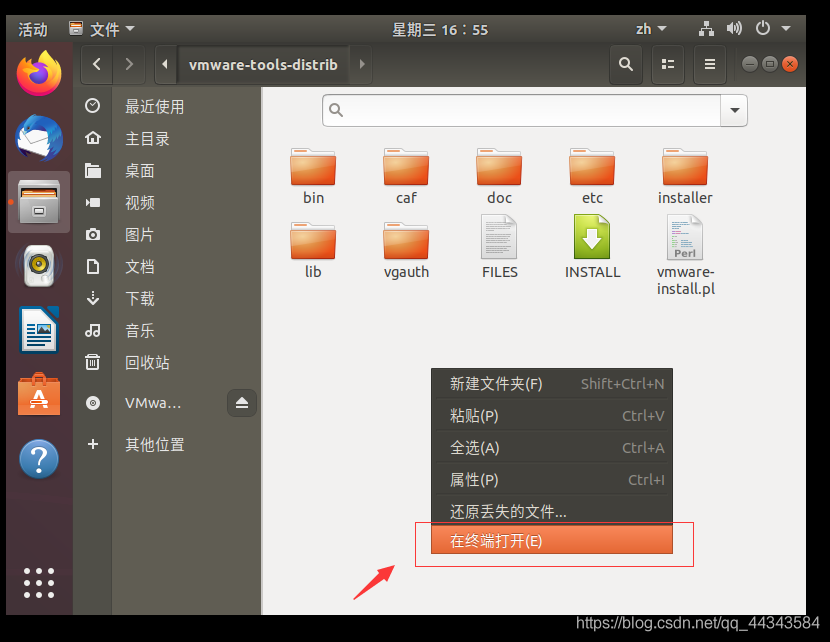The image size is (830, 642).
Task: Switch to list view
Action: tap(668, 65)
